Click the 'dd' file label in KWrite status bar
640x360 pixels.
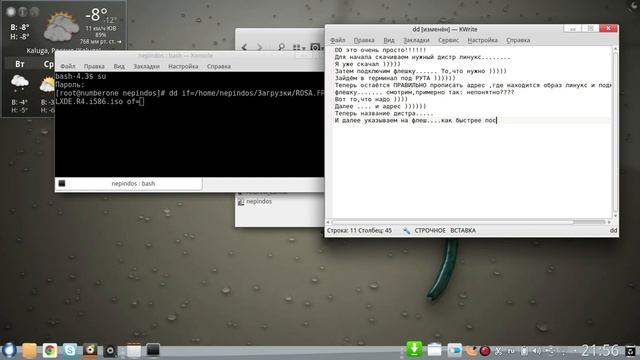(x=613, y=231)
